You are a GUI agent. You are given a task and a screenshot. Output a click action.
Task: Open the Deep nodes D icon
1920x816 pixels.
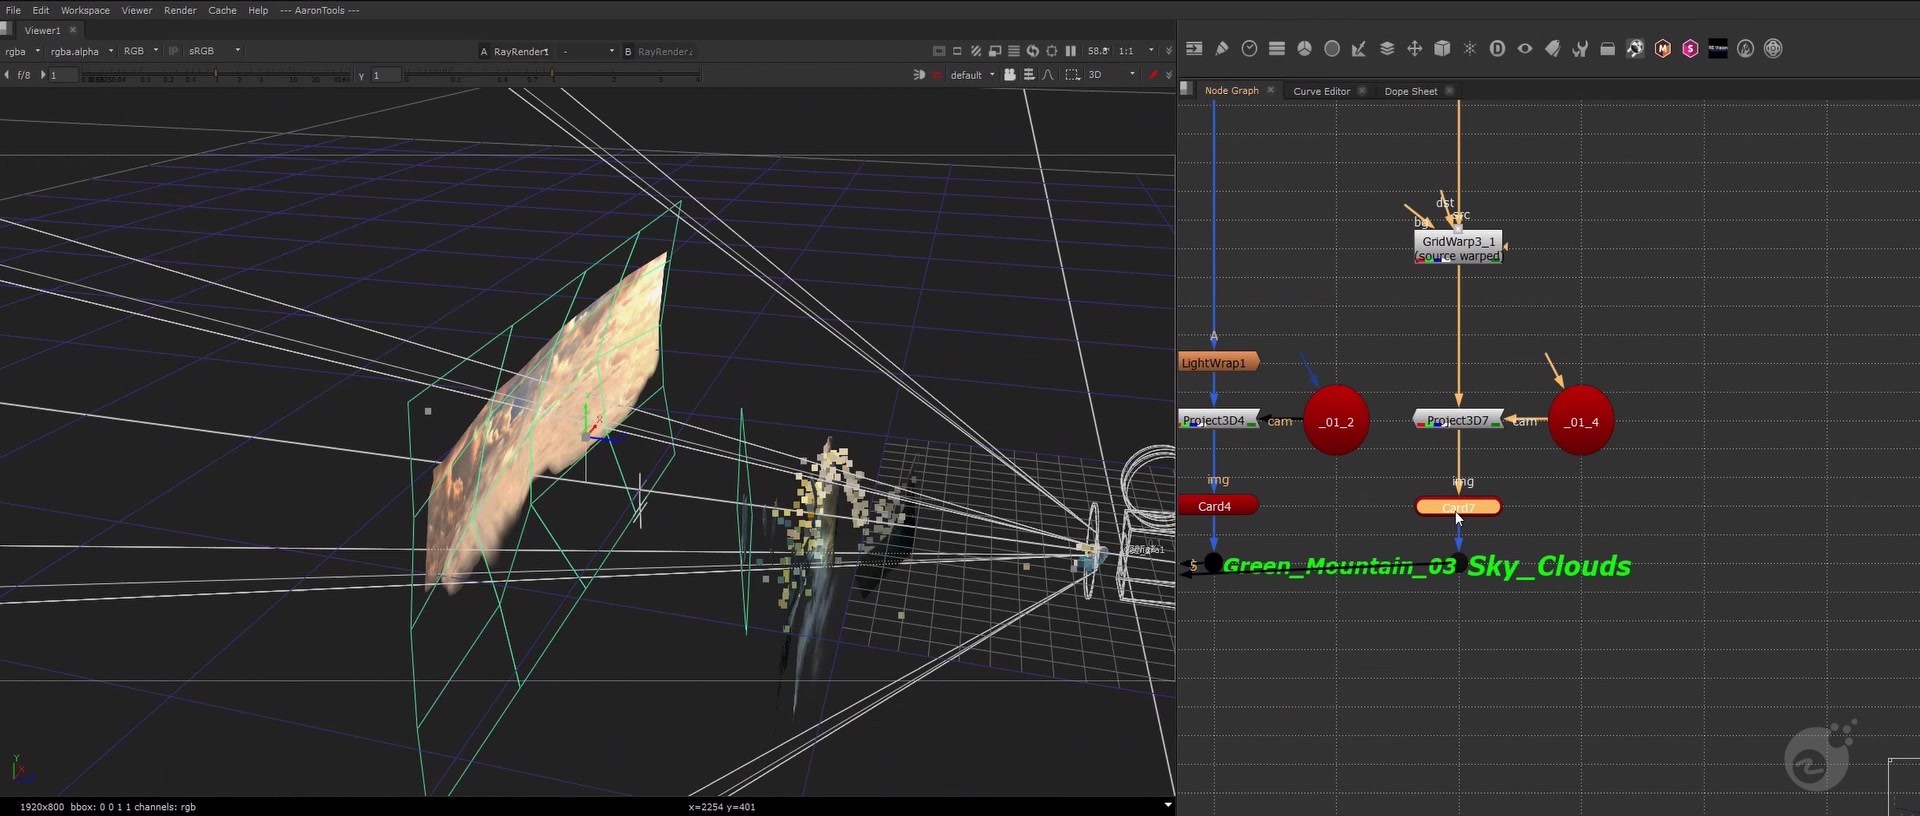pyautogui.click(x=1497, y=49)
